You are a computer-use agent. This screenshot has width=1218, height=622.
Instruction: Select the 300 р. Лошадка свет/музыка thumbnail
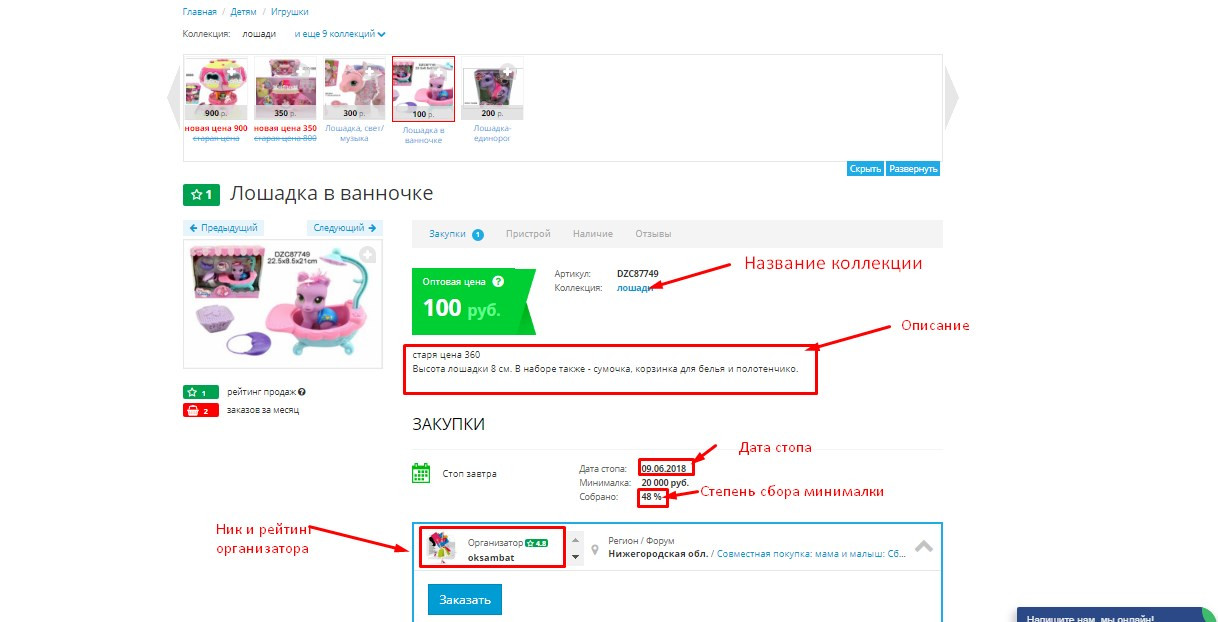click(355, 88)
